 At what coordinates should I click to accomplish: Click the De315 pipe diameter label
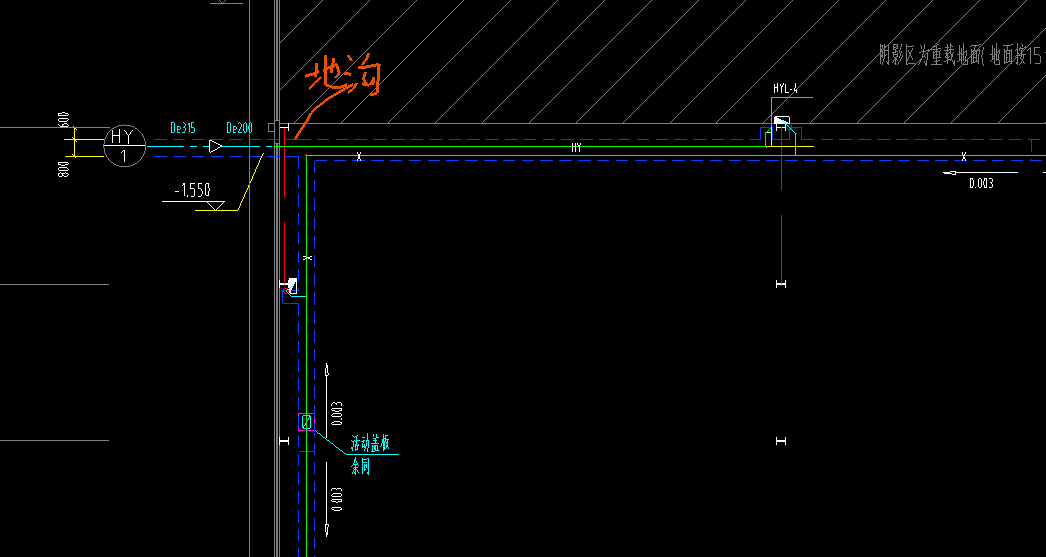pos(183,128)
